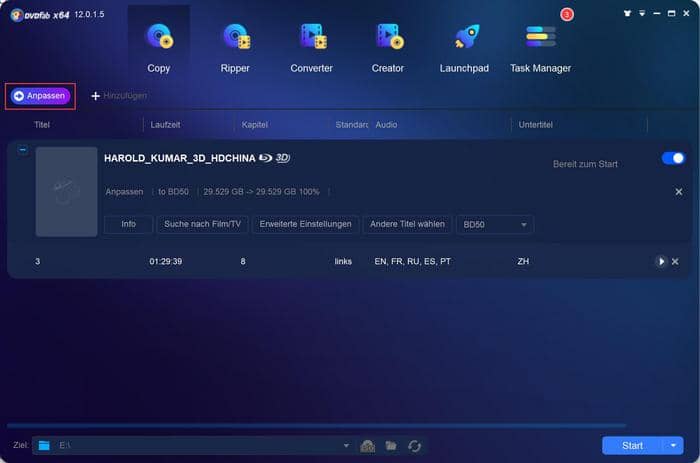Click the audio tracks EN, FR, RU, ES, PT

[412, 262]
